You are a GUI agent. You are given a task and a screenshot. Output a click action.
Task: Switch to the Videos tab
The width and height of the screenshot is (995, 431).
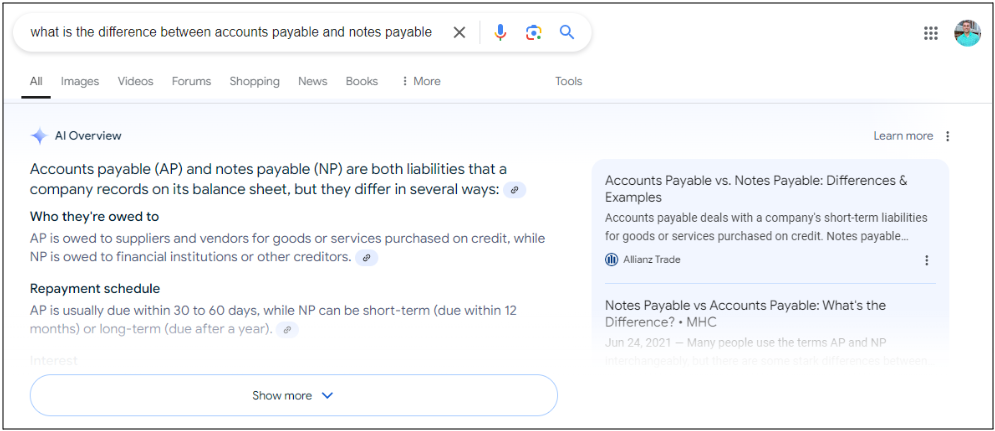click(x=135, y=81)
